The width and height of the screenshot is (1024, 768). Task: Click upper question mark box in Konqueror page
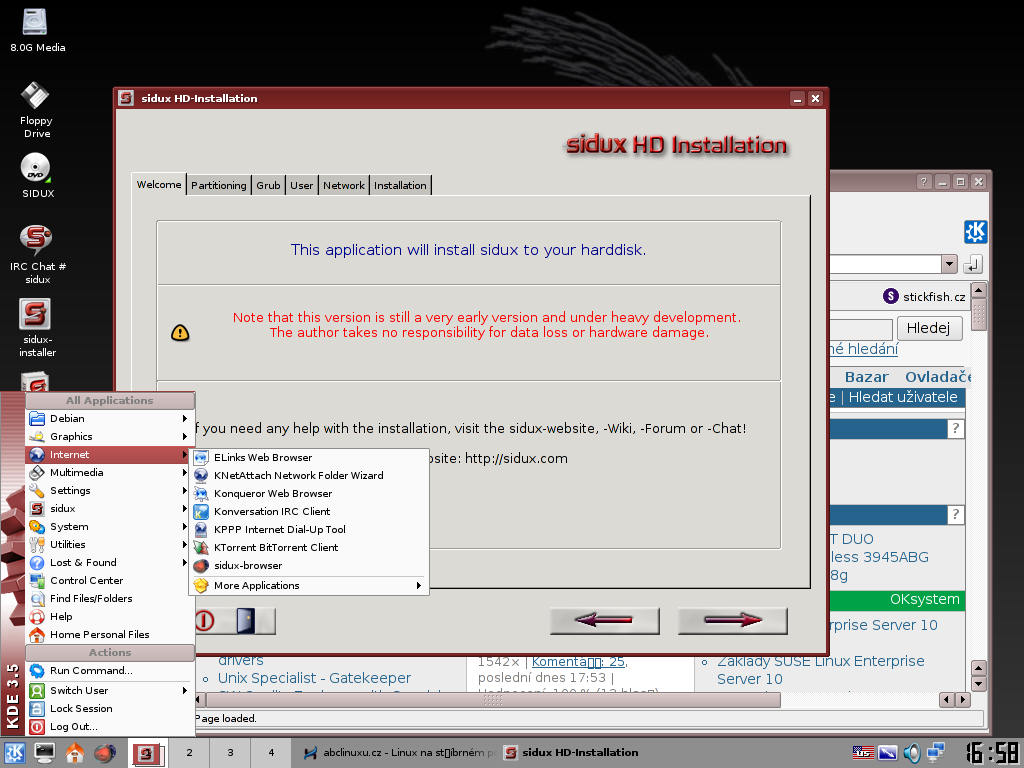tap(955, 428)
